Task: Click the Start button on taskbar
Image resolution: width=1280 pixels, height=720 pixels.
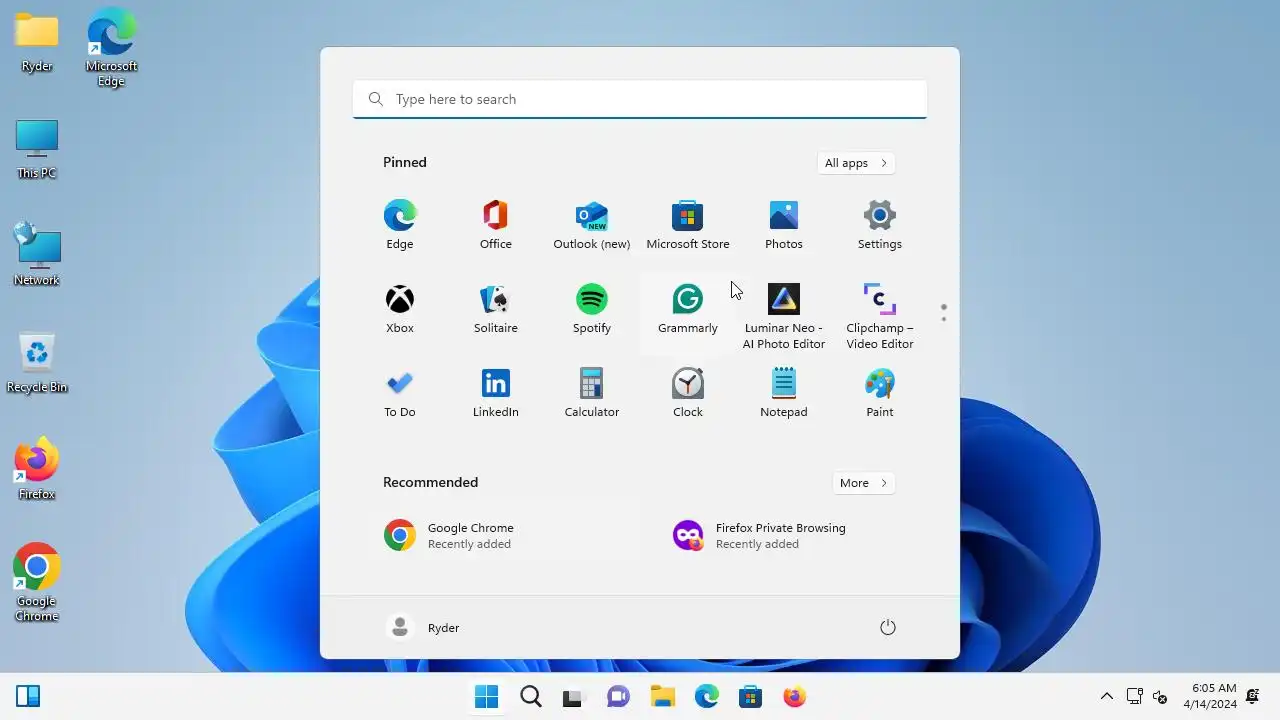Action: [x=487, y=697]
